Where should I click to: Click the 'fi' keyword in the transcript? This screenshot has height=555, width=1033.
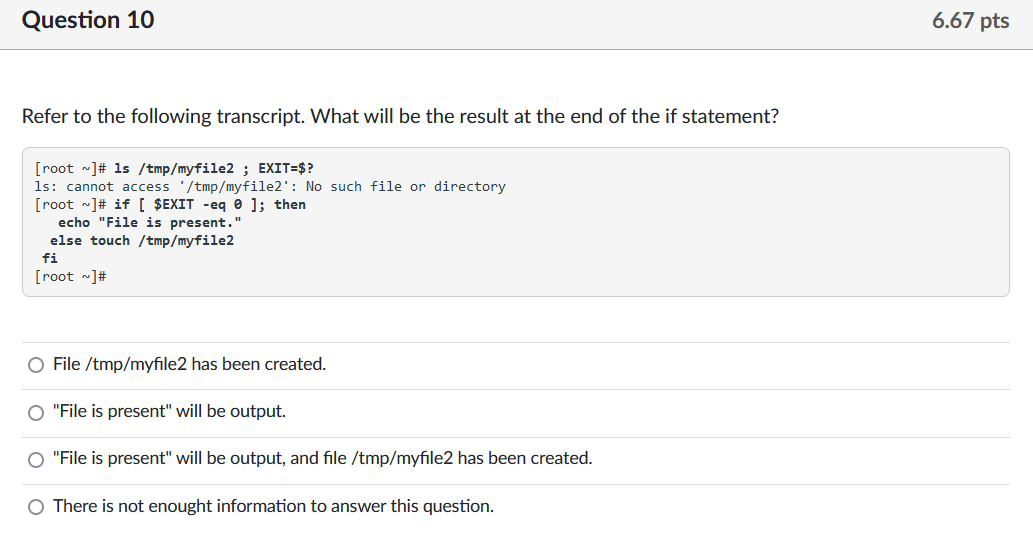(x=50, y=258)
